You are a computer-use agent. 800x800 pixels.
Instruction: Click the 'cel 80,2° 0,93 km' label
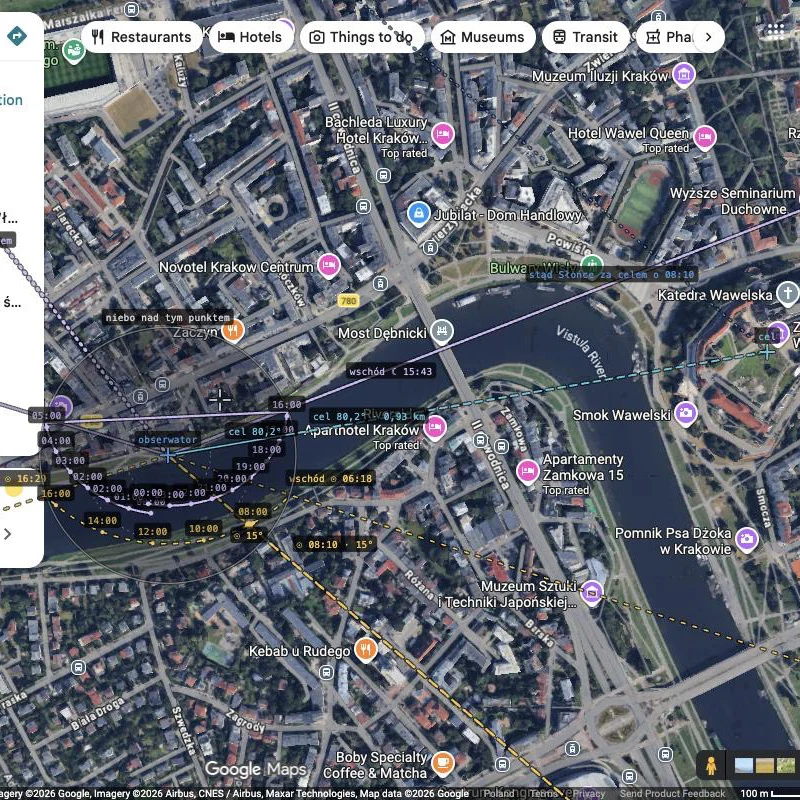coord(369,416)
